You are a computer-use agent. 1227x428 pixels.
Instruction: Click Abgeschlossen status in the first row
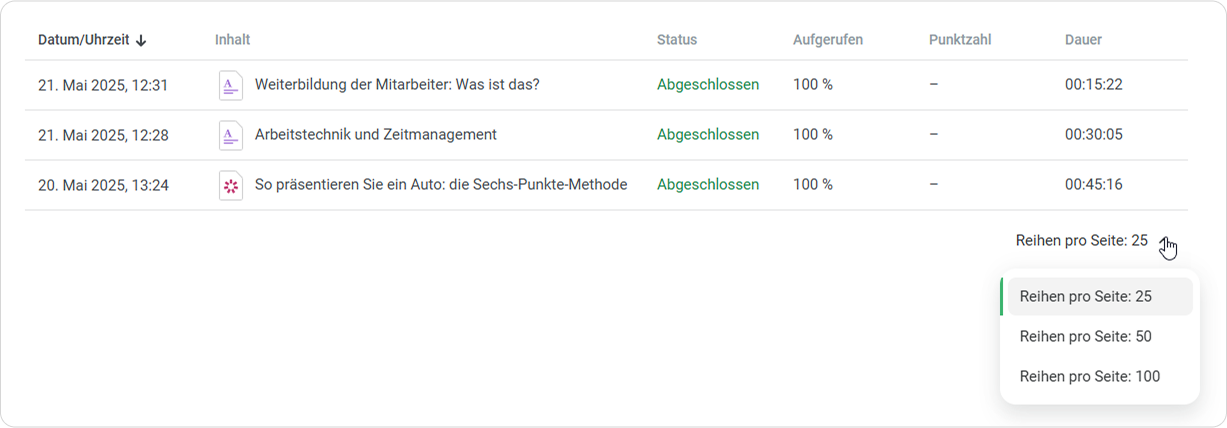[708, 85]
